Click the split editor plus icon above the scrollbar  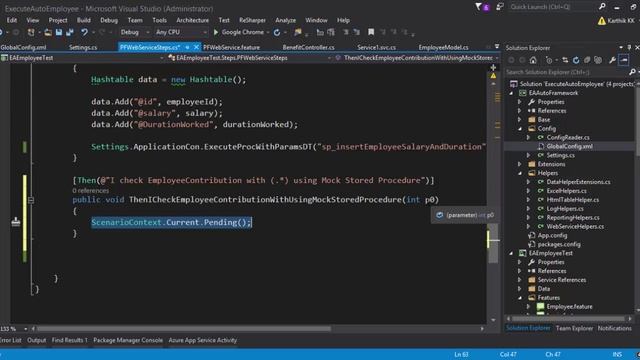pos(493,67)
